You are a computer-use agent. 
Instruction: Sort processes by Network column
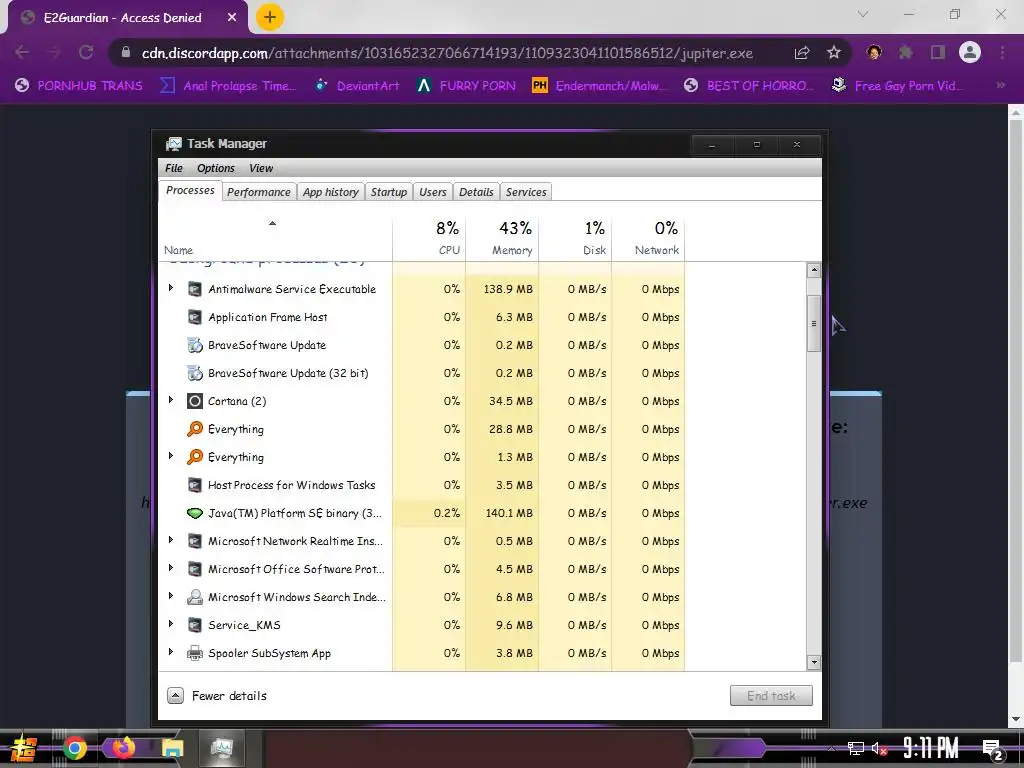(x=648, y=238)
